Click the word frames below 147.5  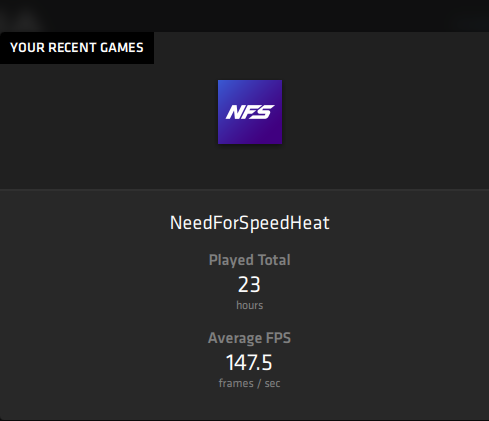point(236,383)
